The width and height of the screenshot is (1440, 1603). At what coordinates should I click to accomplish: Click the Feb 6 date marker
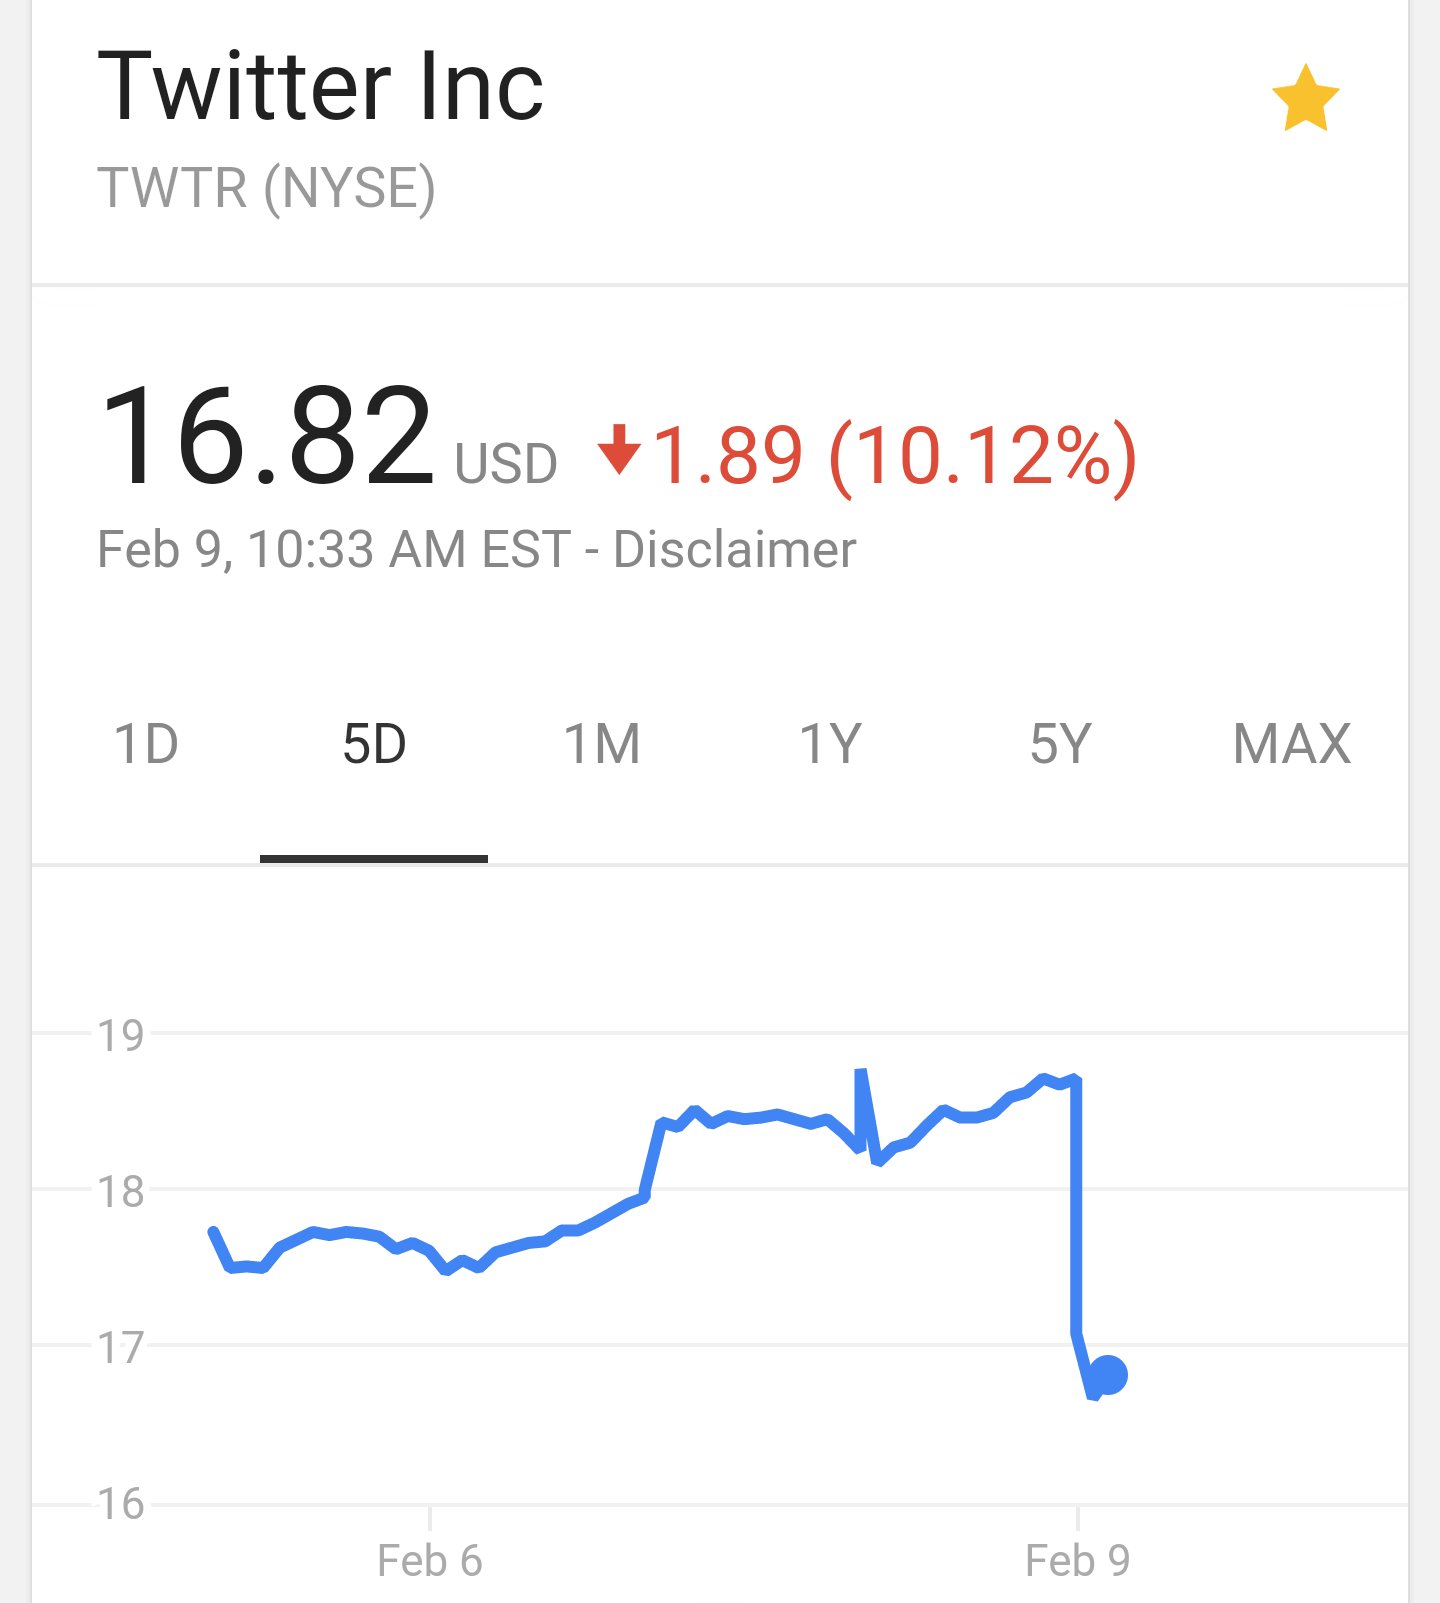tap(430, 1560)
